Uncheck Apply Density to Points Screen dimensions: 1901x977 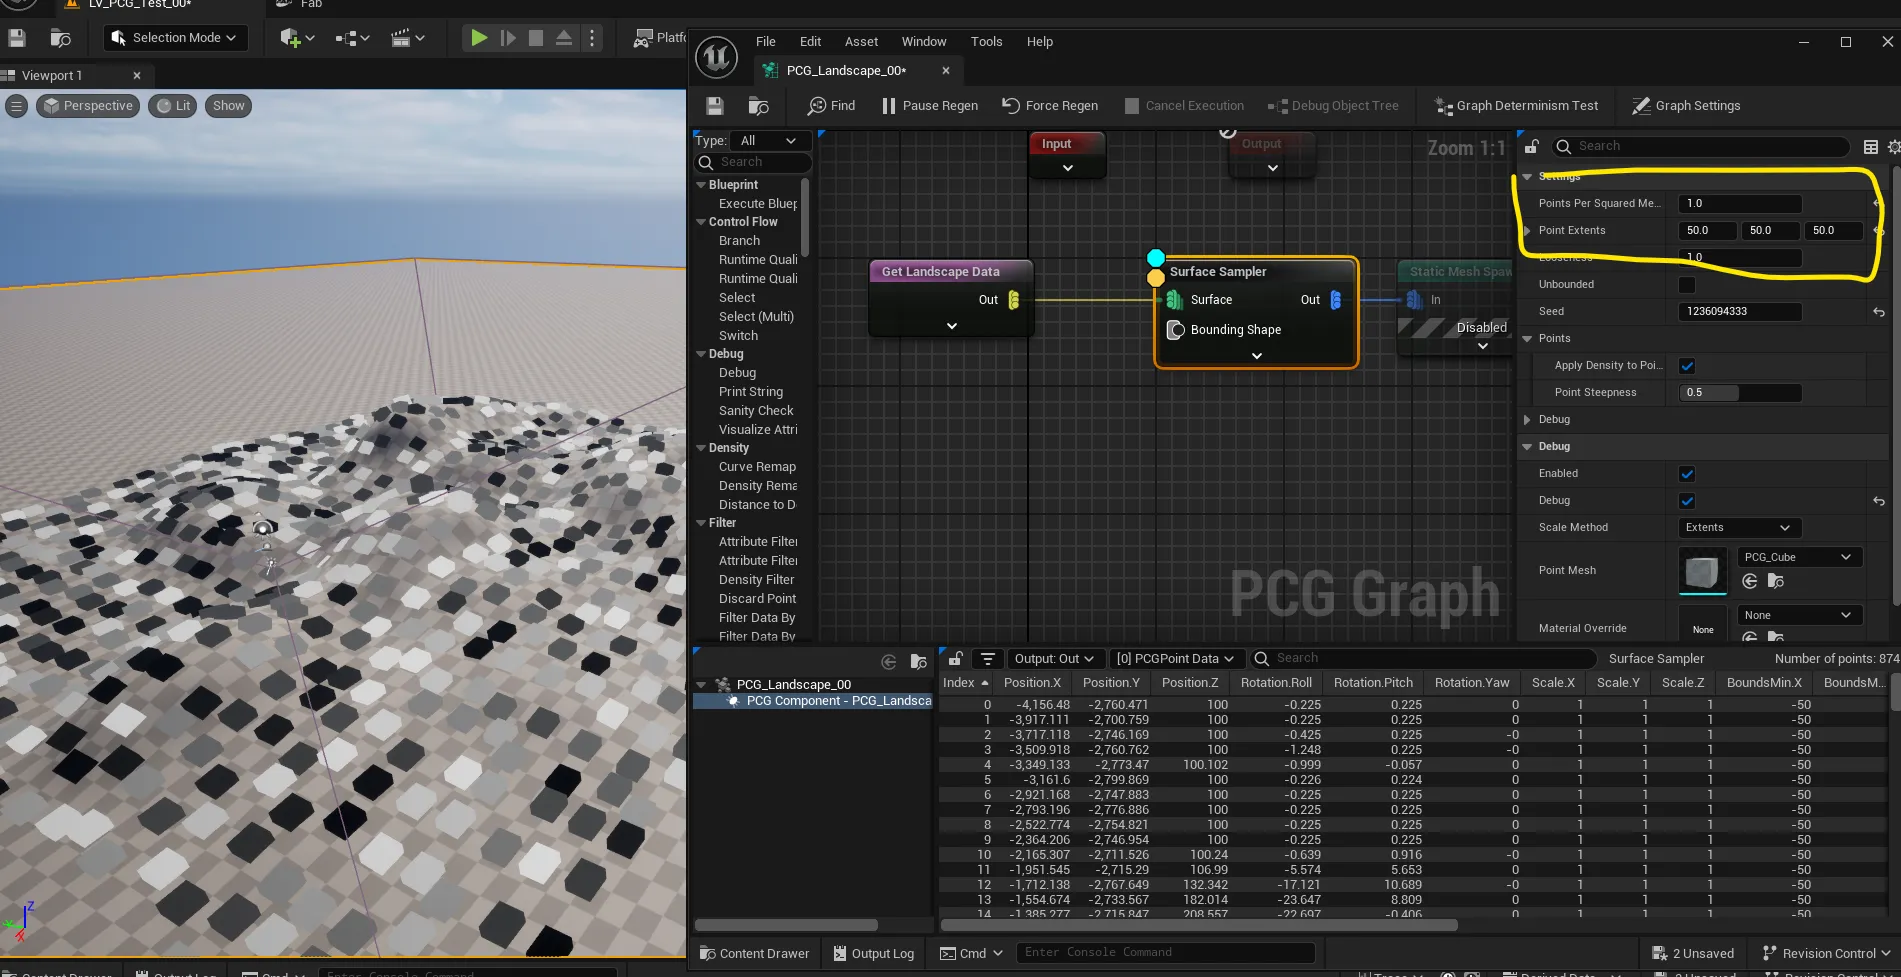(1687, 366)
